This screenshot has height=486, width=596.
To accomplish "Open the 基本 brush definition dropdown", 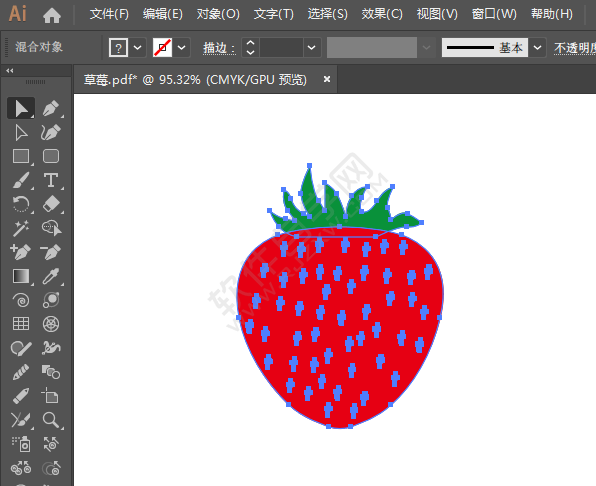I will coord(537,48).
